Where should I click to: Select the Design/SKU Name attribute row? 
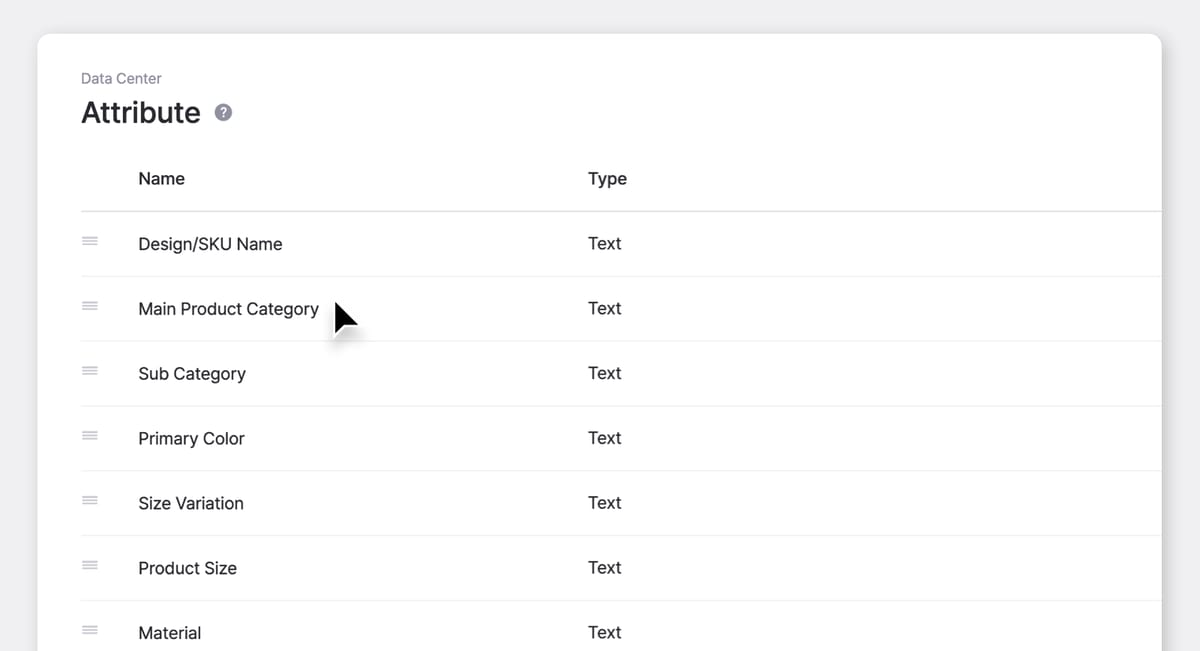[210, 244]
